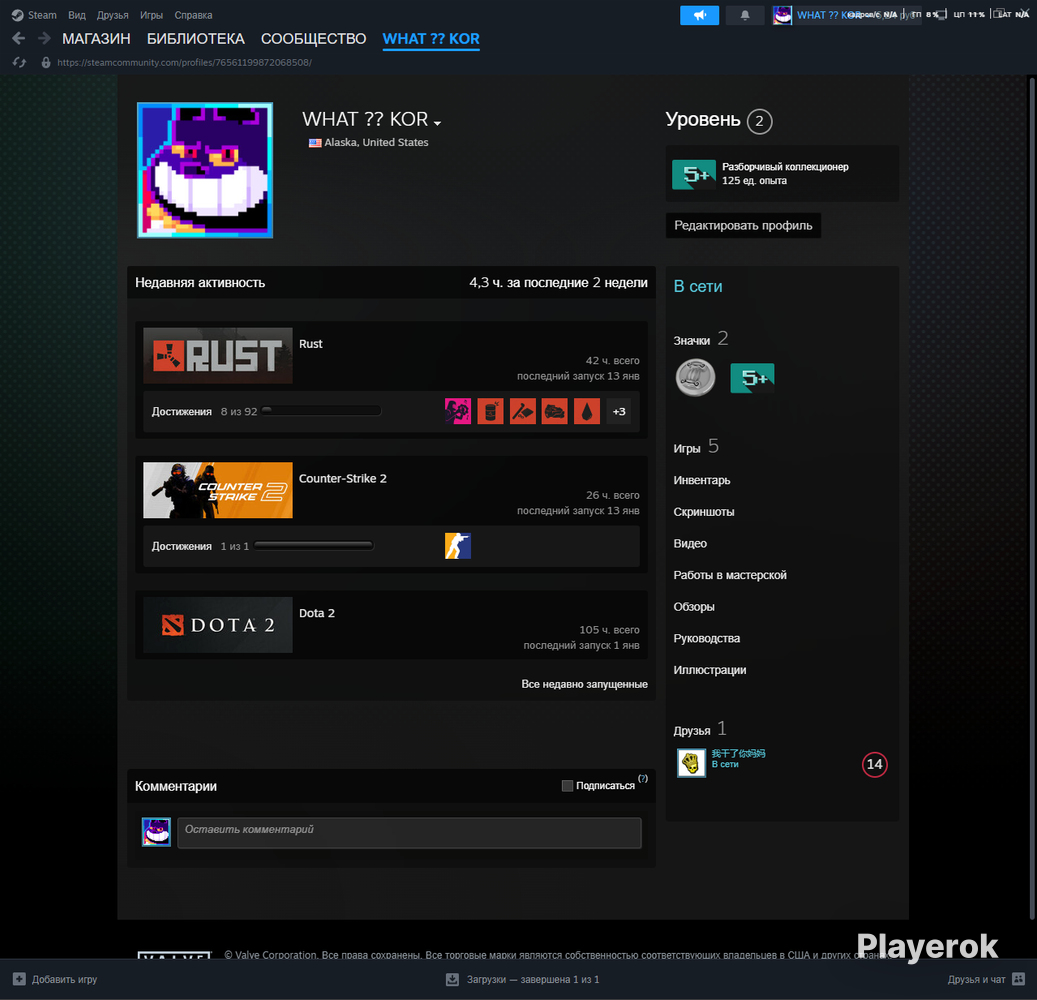Open notifications bell icon
The width and height of the screenshot is (1037, 1000).
pos(745,15)
